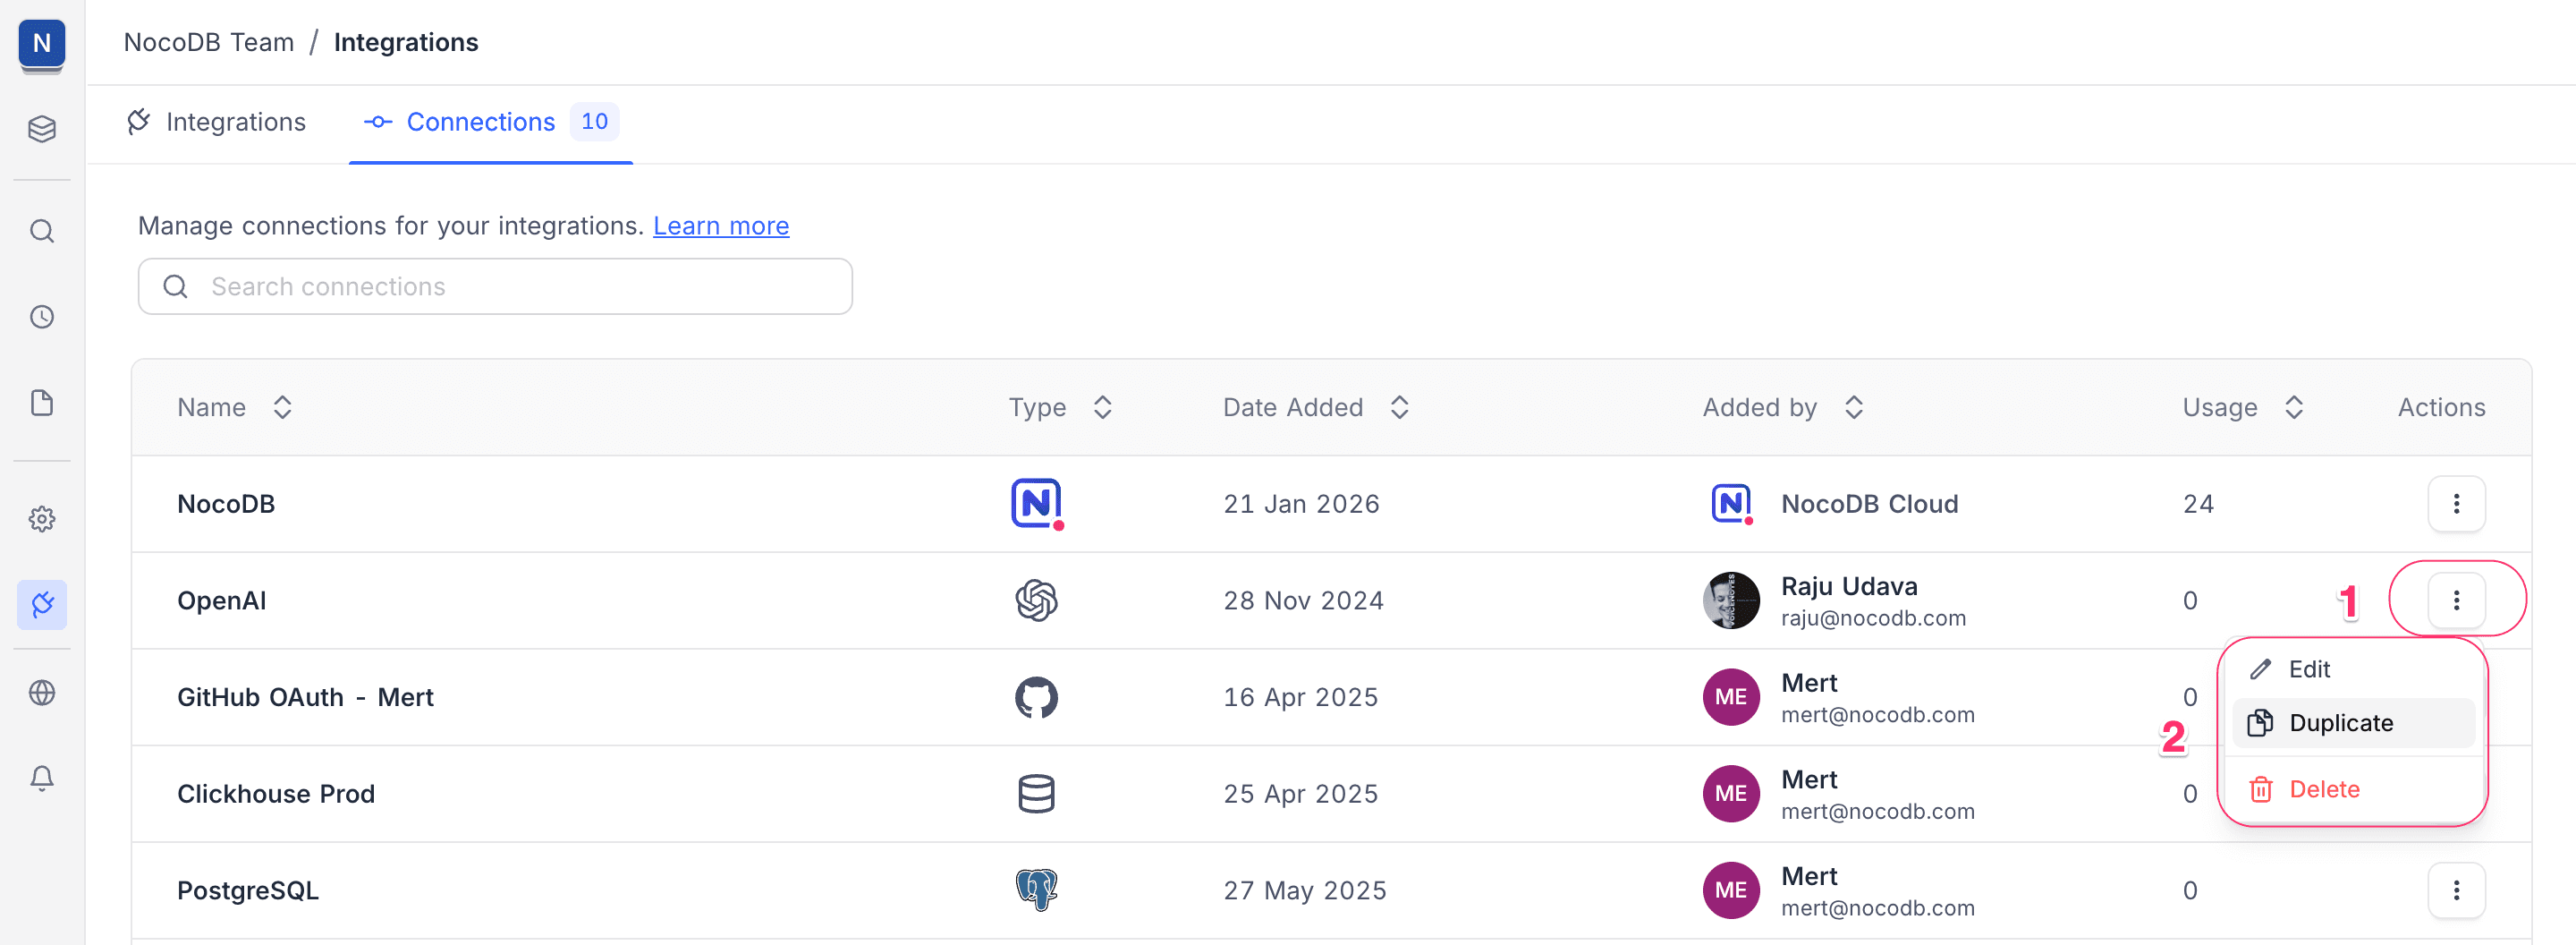Viewport: 2576px width, 945px height.
Task: Click the integrations plug icon in sidebar
Action: click(x=42, y=605)
